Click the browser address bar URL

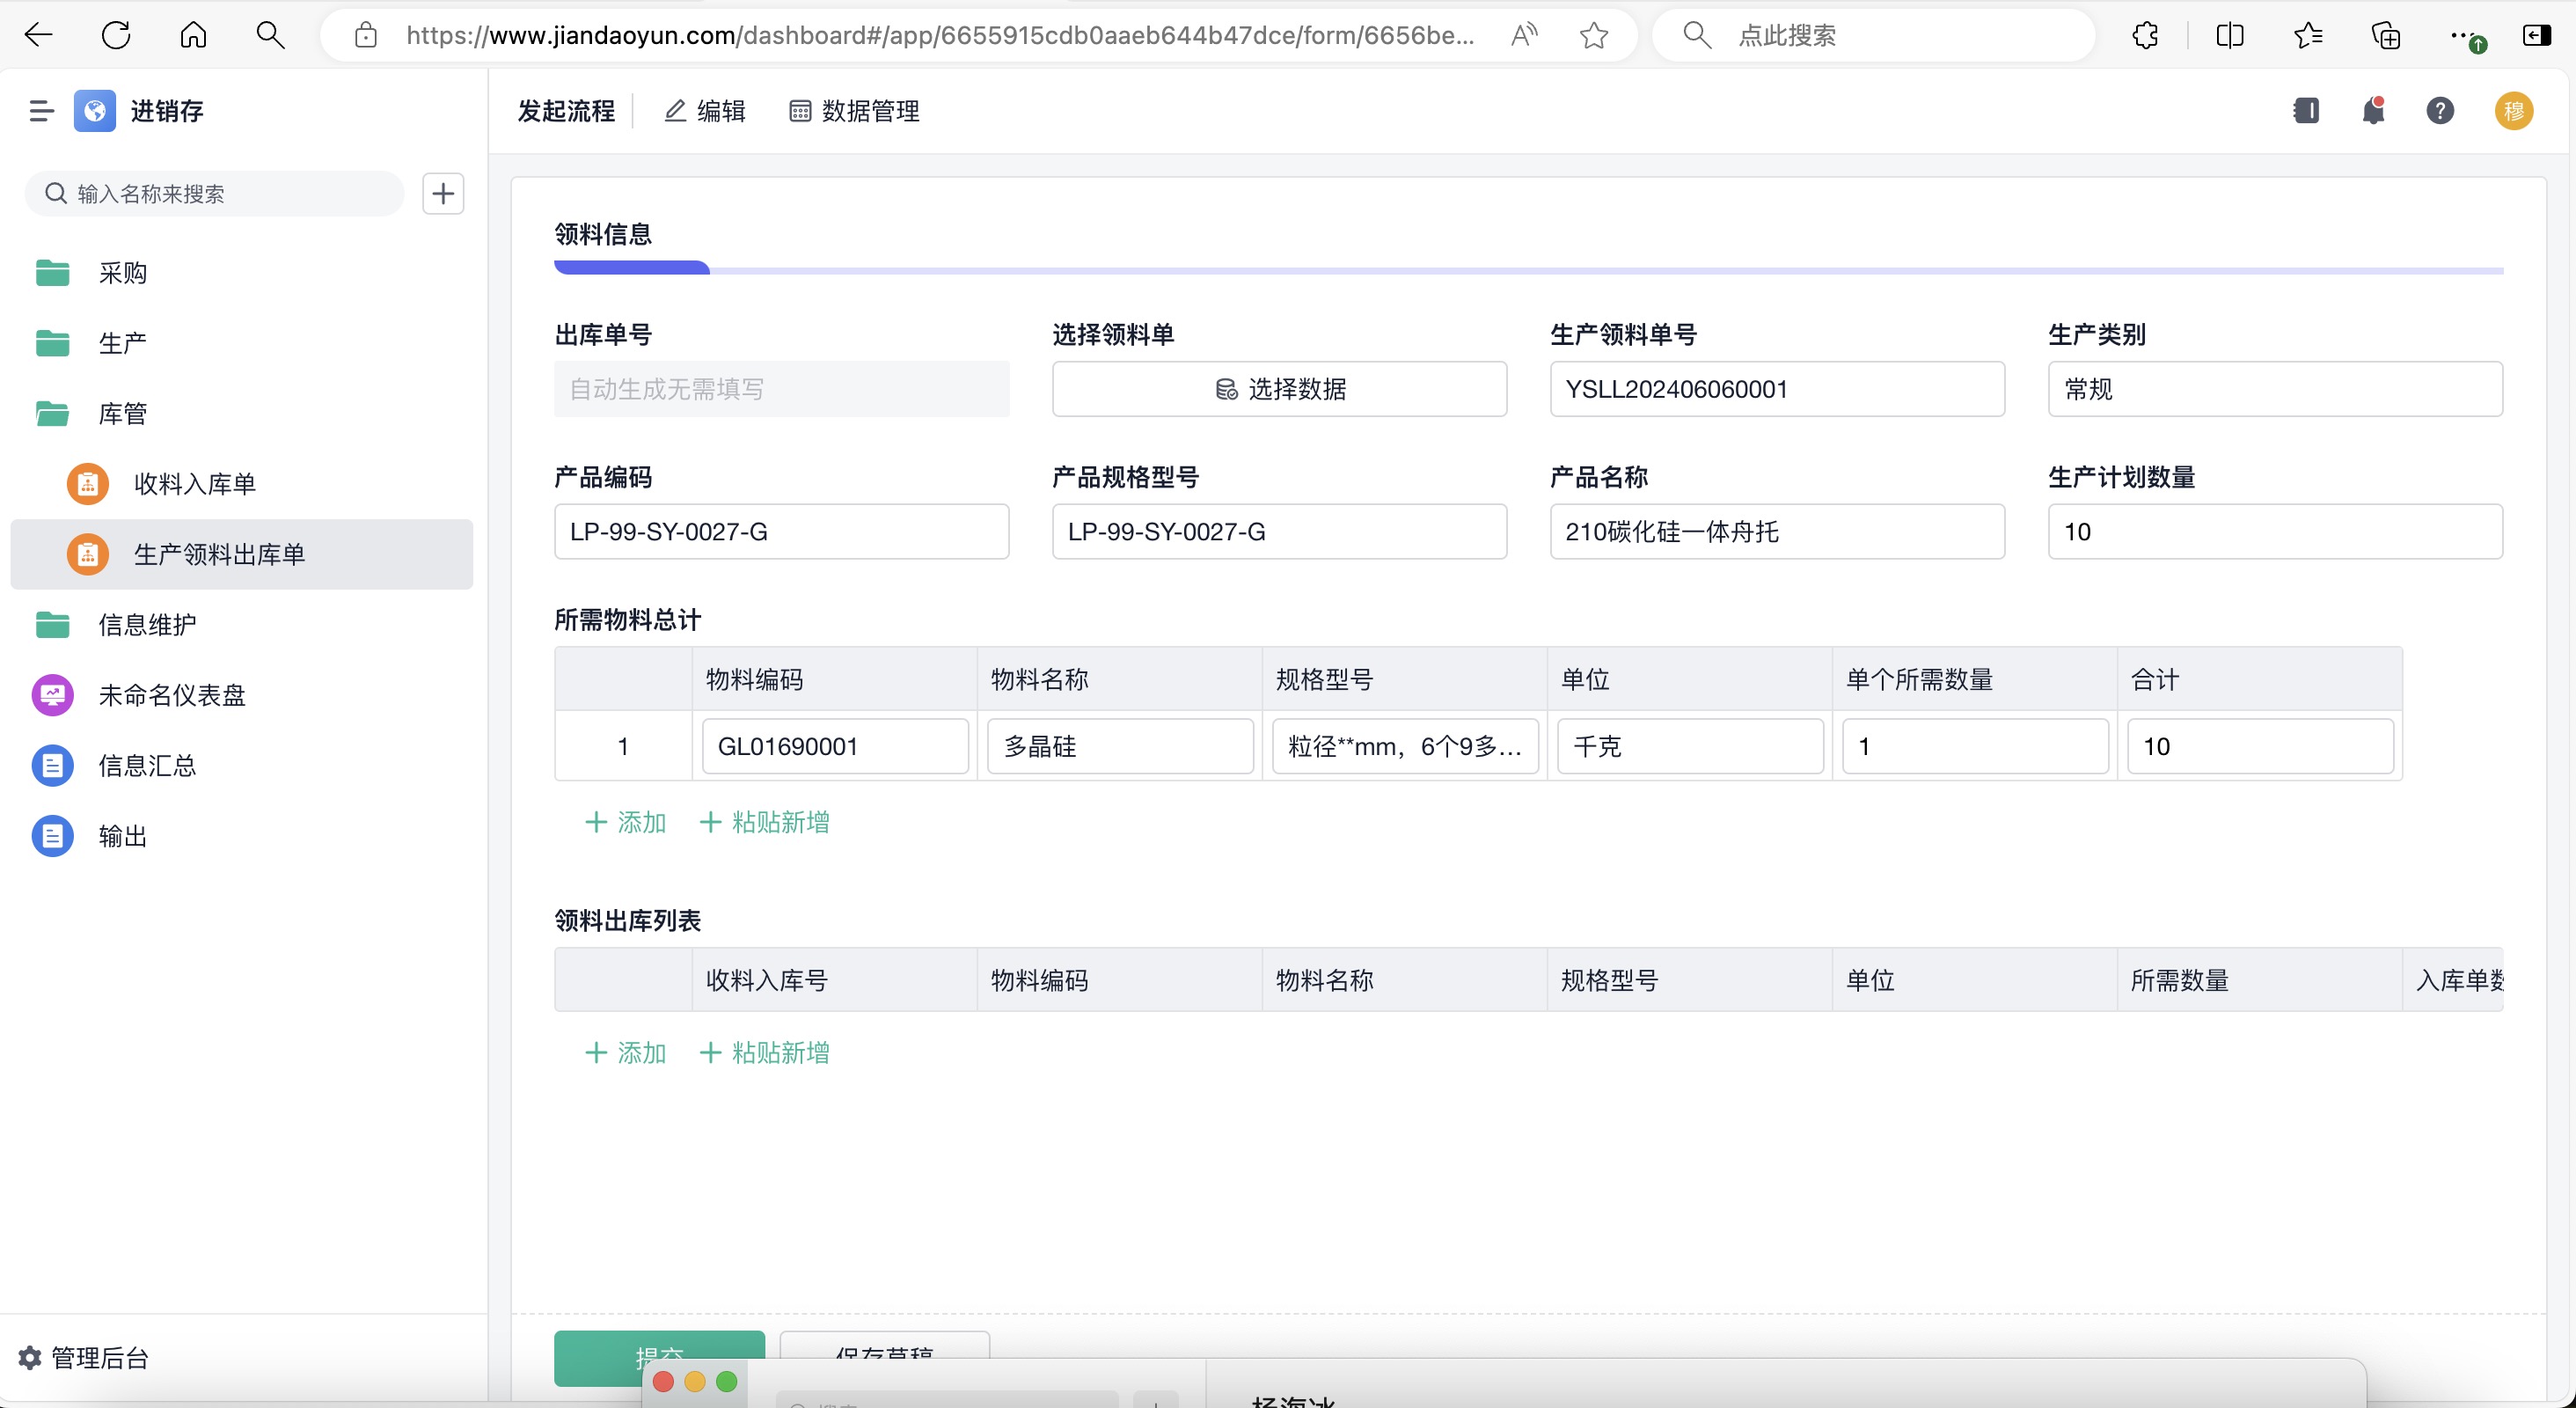coord(940,36)
